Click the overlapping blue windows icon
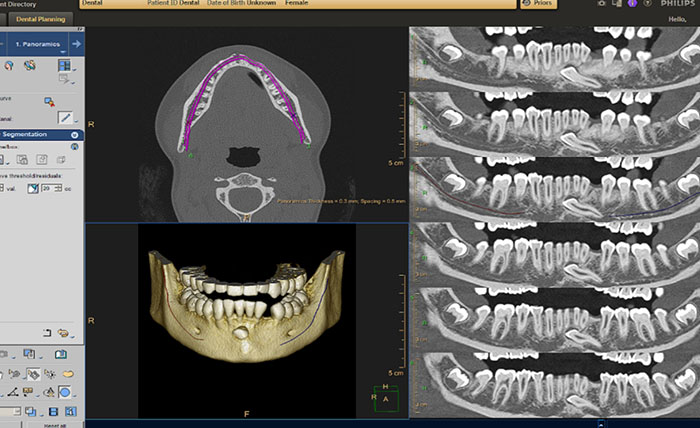The image size is (700, 428). pyautogui.click(x=30, y=411)
